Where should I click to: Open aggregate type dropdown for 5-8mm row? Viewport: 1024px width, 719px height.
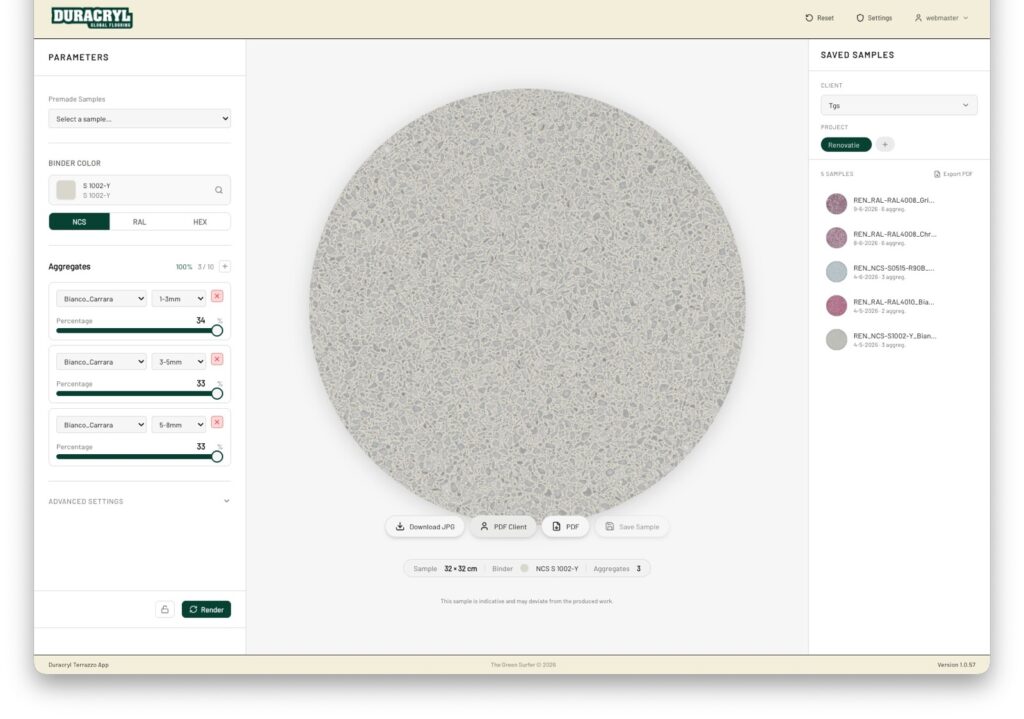pyautogui.click(x=101, y=425)
